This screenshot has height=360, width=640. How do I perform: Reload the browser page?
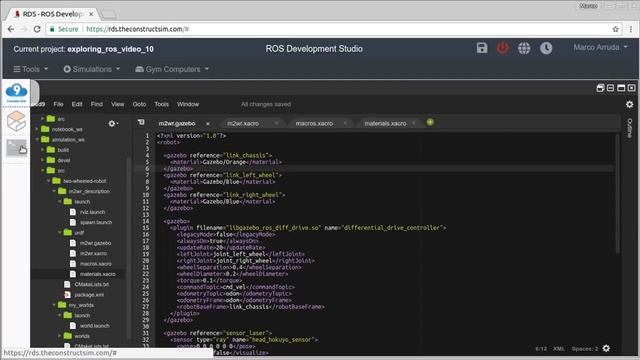(37, 29)
